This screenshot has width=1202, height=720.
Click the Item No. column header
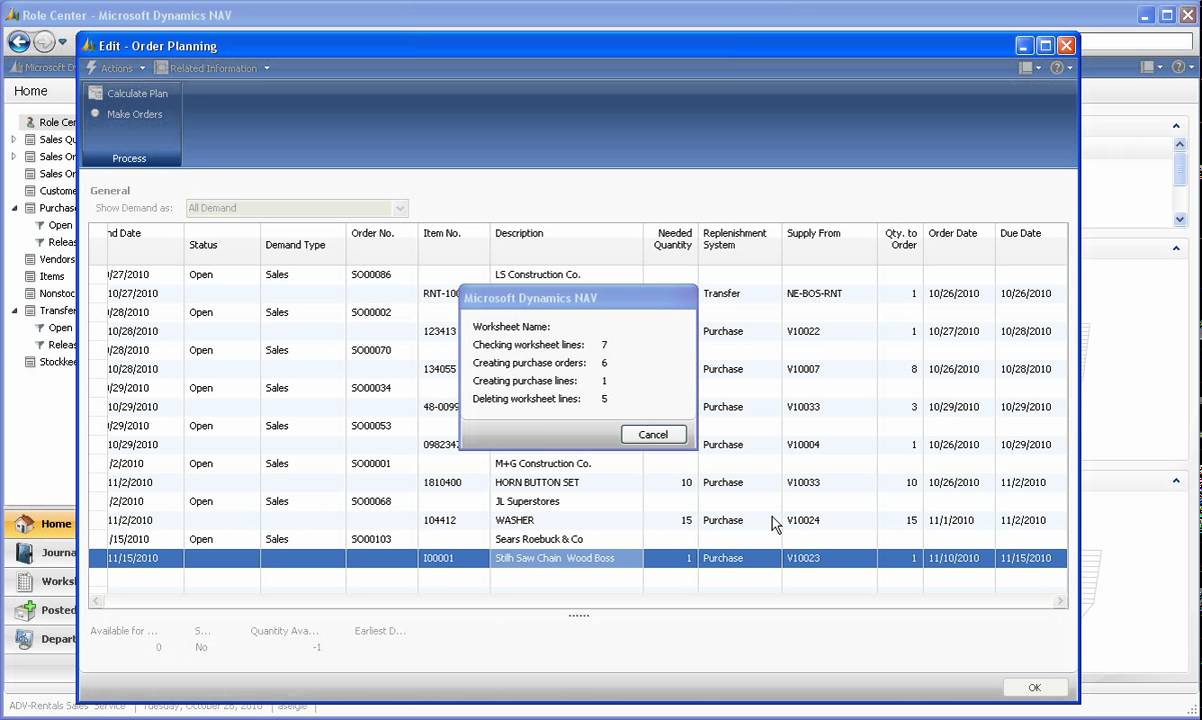pyautogui.click(x=454, y=244)
